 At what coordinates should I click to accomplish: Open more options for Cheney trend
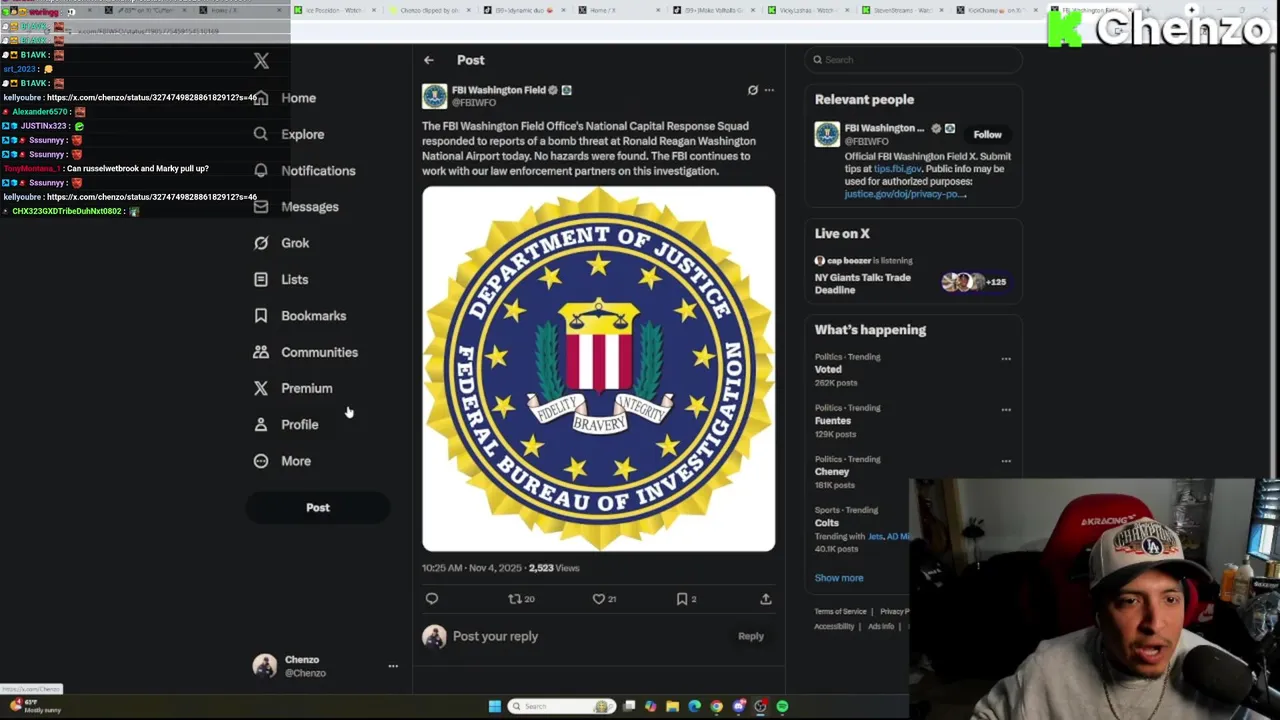[1006, 461]
